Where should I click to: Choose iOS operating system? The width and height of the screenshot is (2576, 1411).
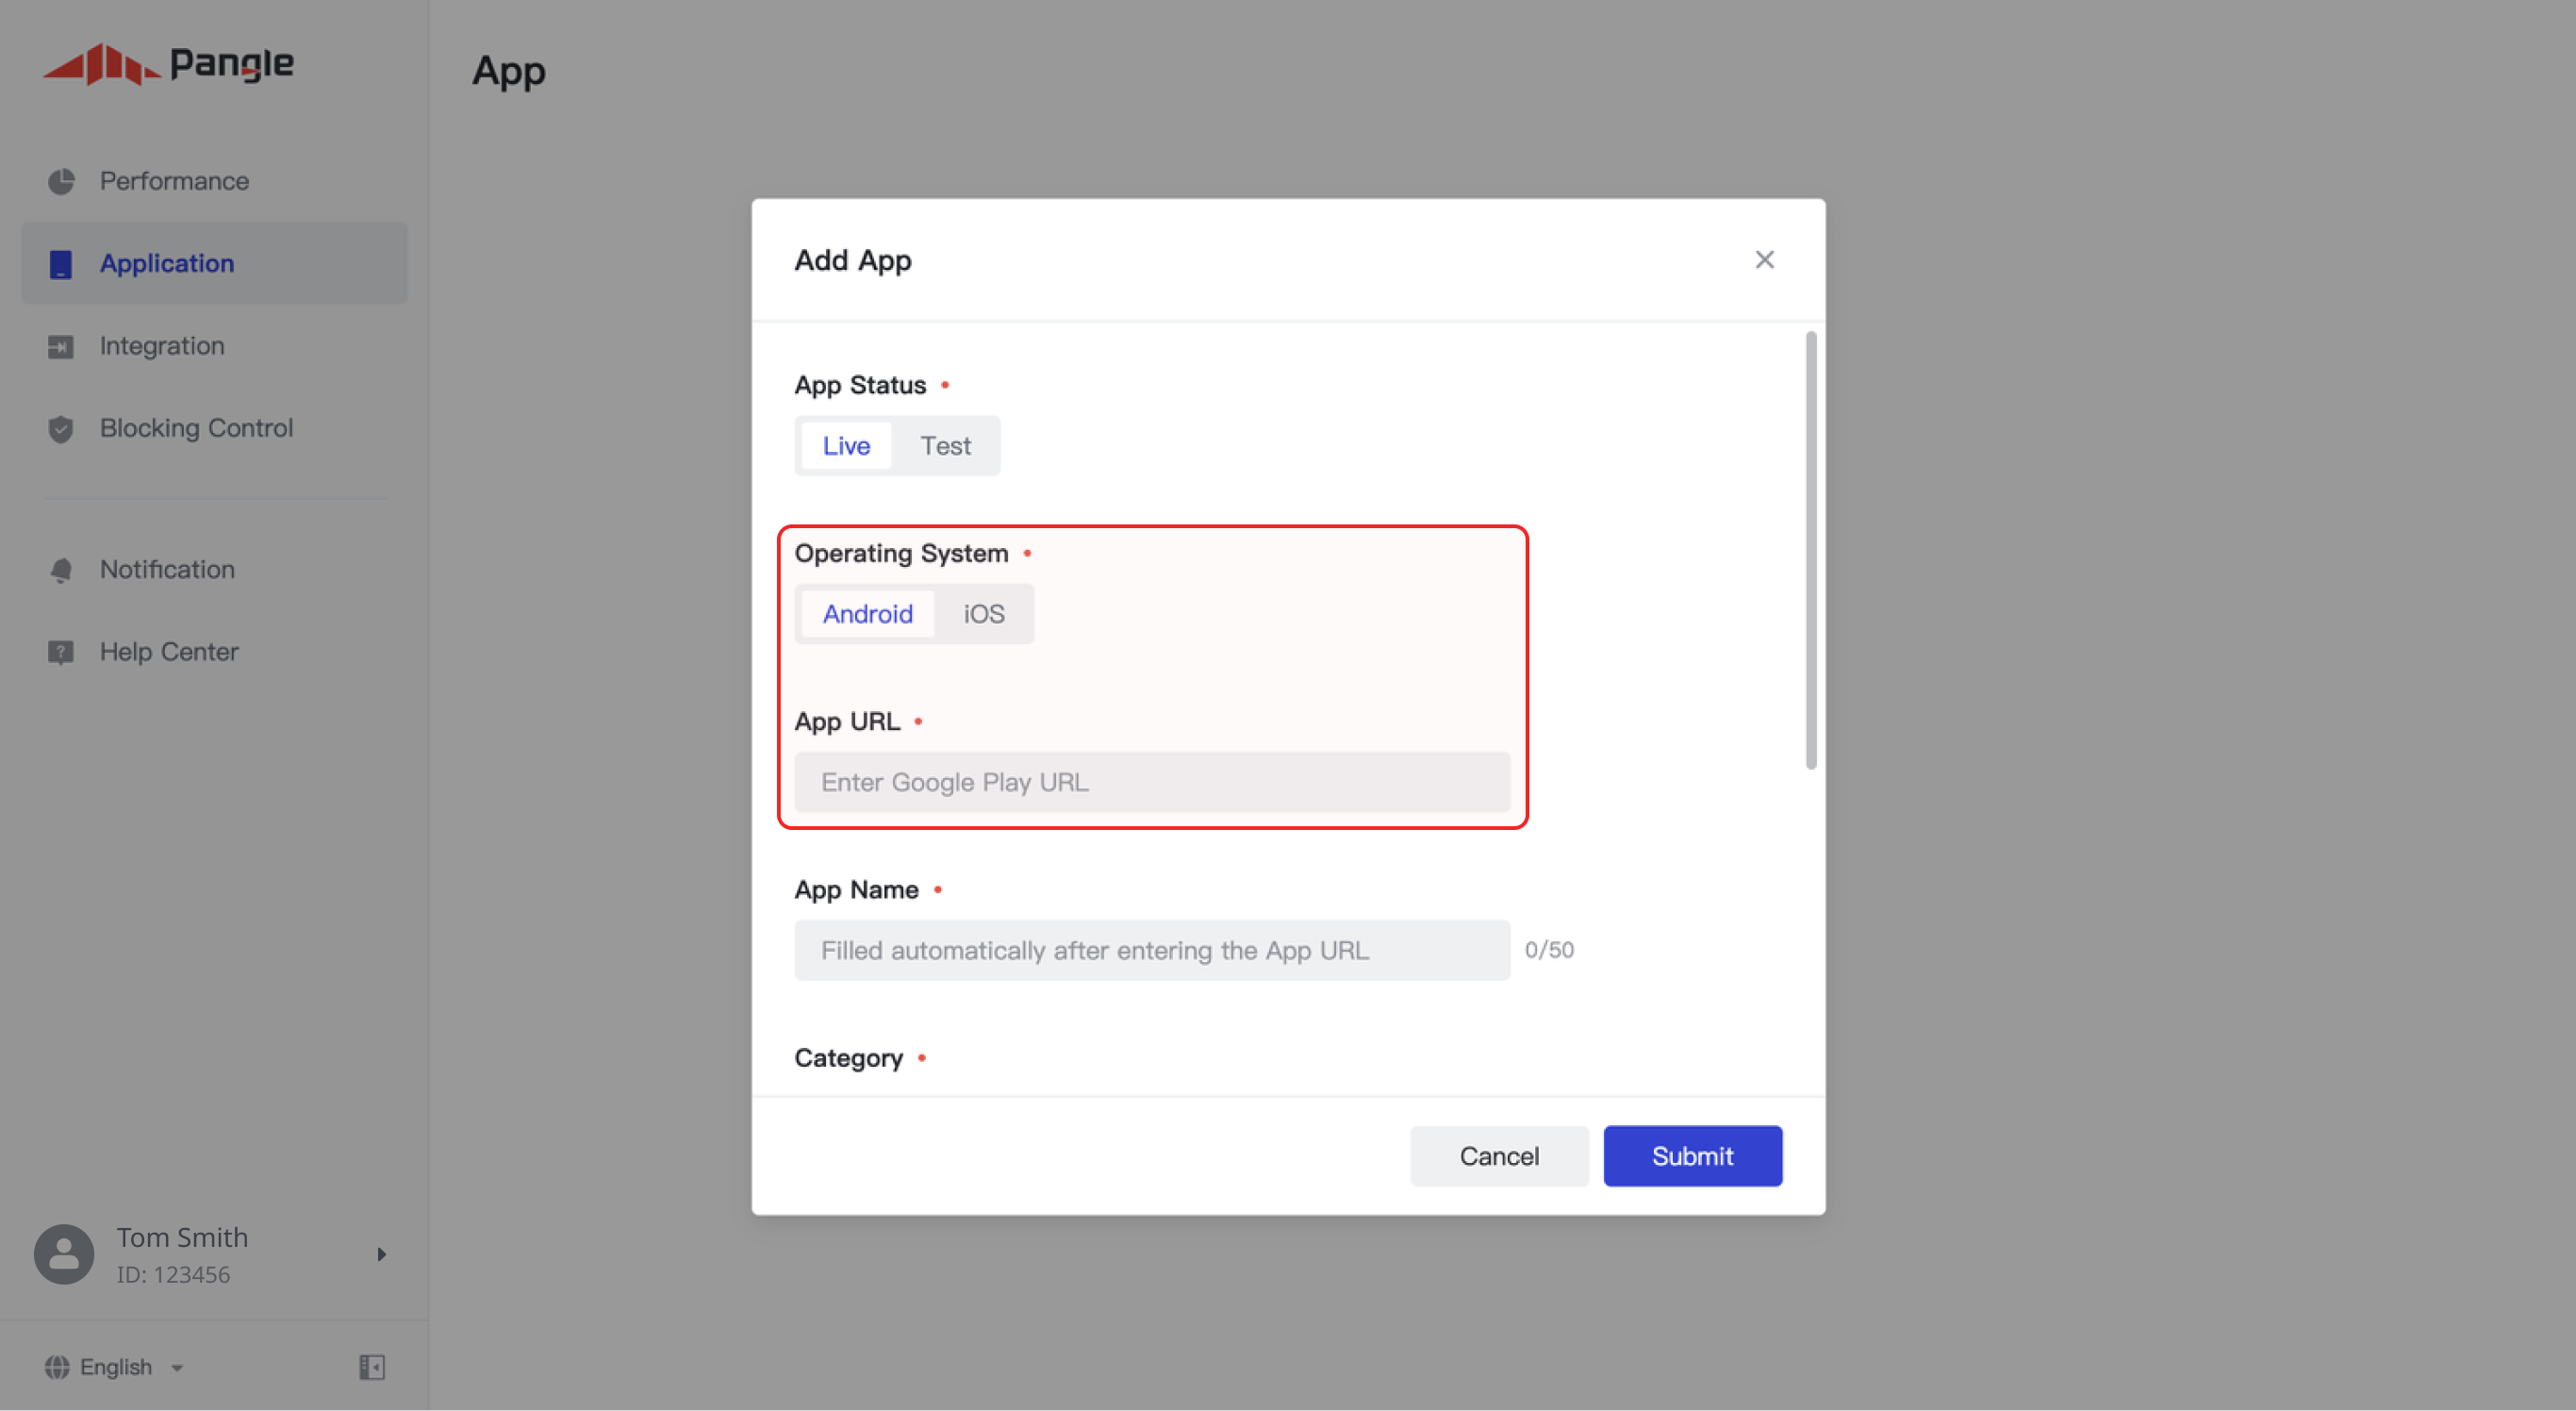(x=983, y=614)
